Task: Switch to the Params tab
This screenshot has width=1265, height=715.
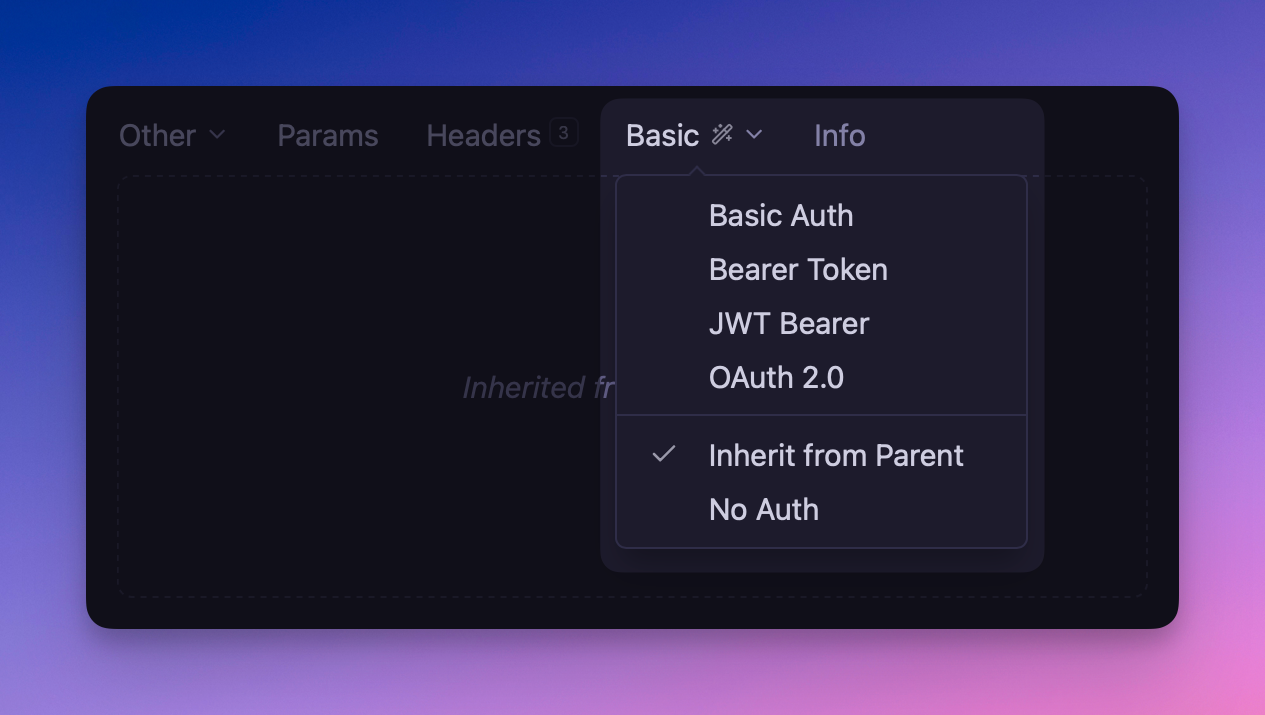Action: point(327,135)
